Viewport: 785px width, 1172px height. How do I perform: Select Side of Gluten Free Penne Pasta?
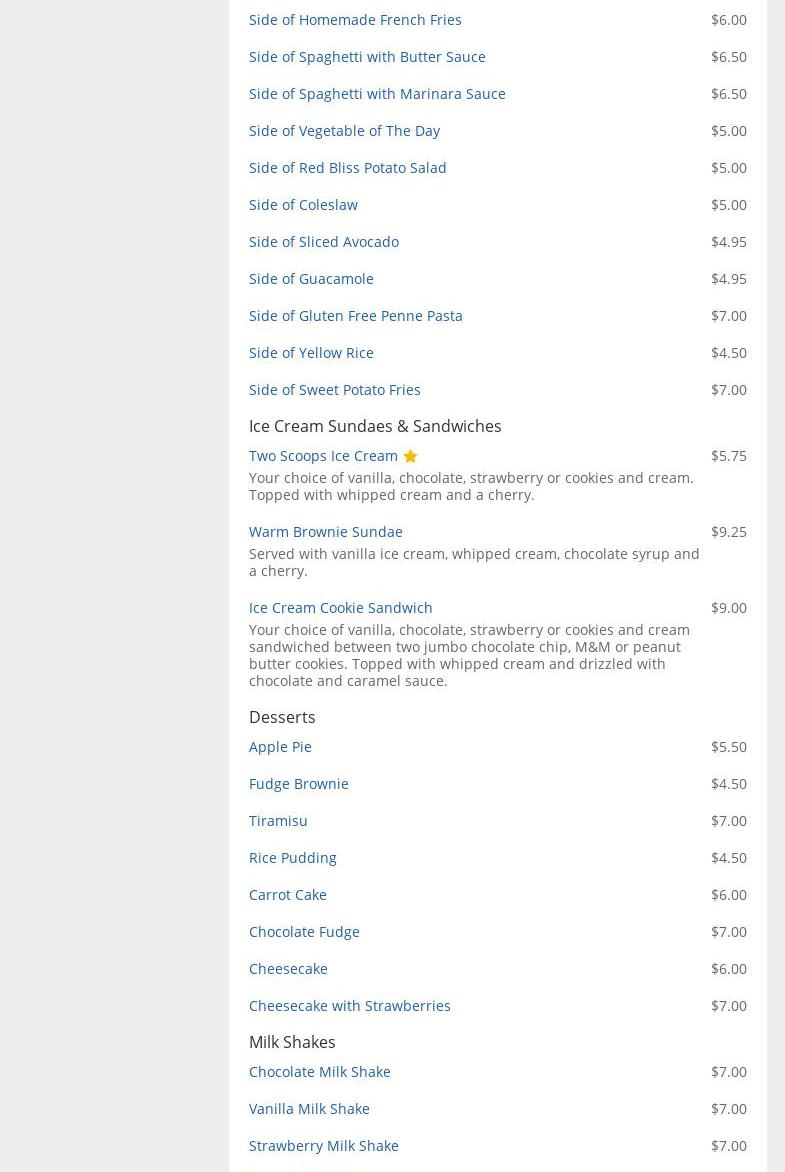355,316
